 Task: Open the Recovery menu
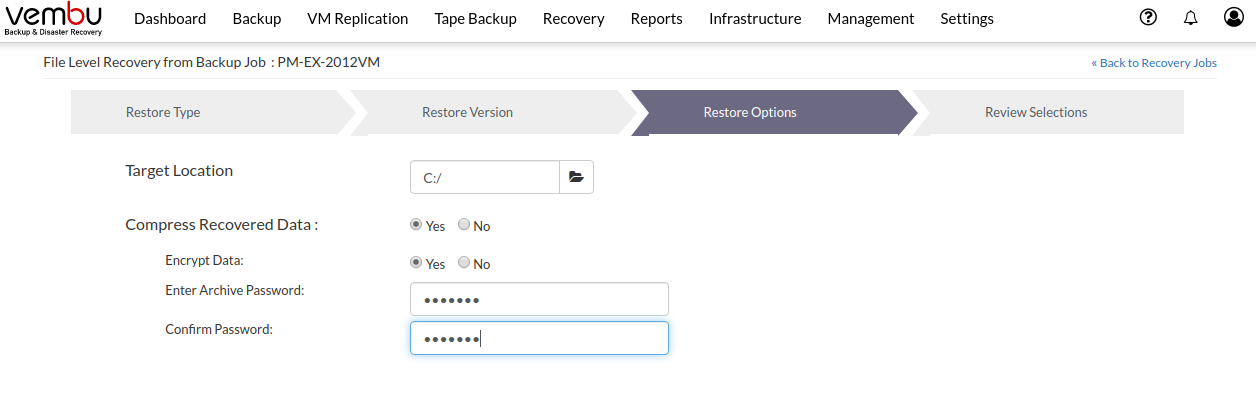pyautogui.click(x=574, y=18)
